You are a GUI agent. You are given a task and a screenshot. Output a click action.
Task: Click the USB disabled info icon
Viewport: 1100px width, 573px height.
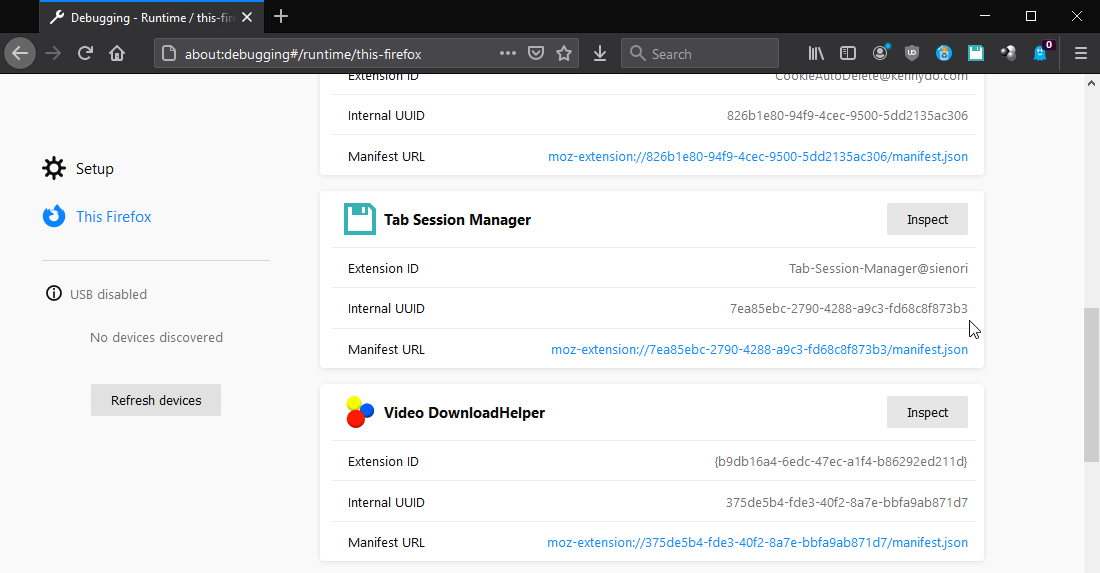tap(54, 293)
